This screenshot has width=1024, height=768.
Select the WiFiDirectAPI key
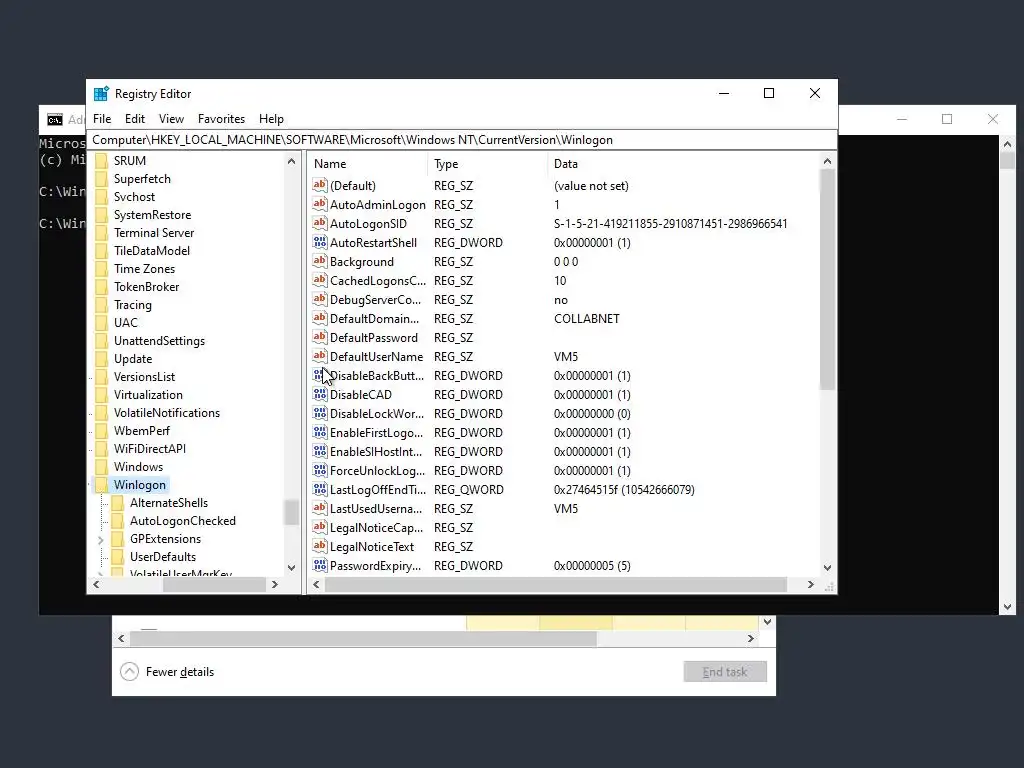point(150,449)
